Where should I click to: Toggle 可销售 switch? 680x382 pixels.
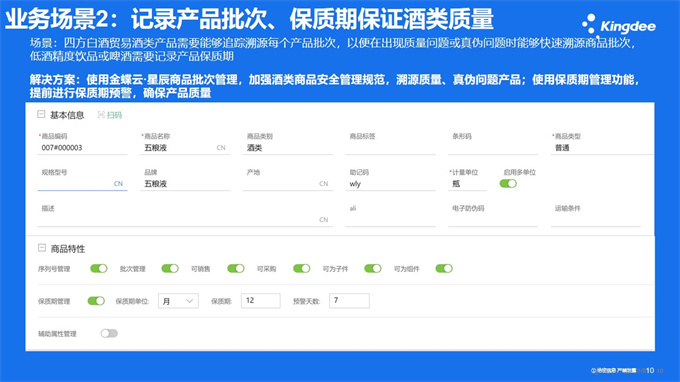[x=236, y=268]
